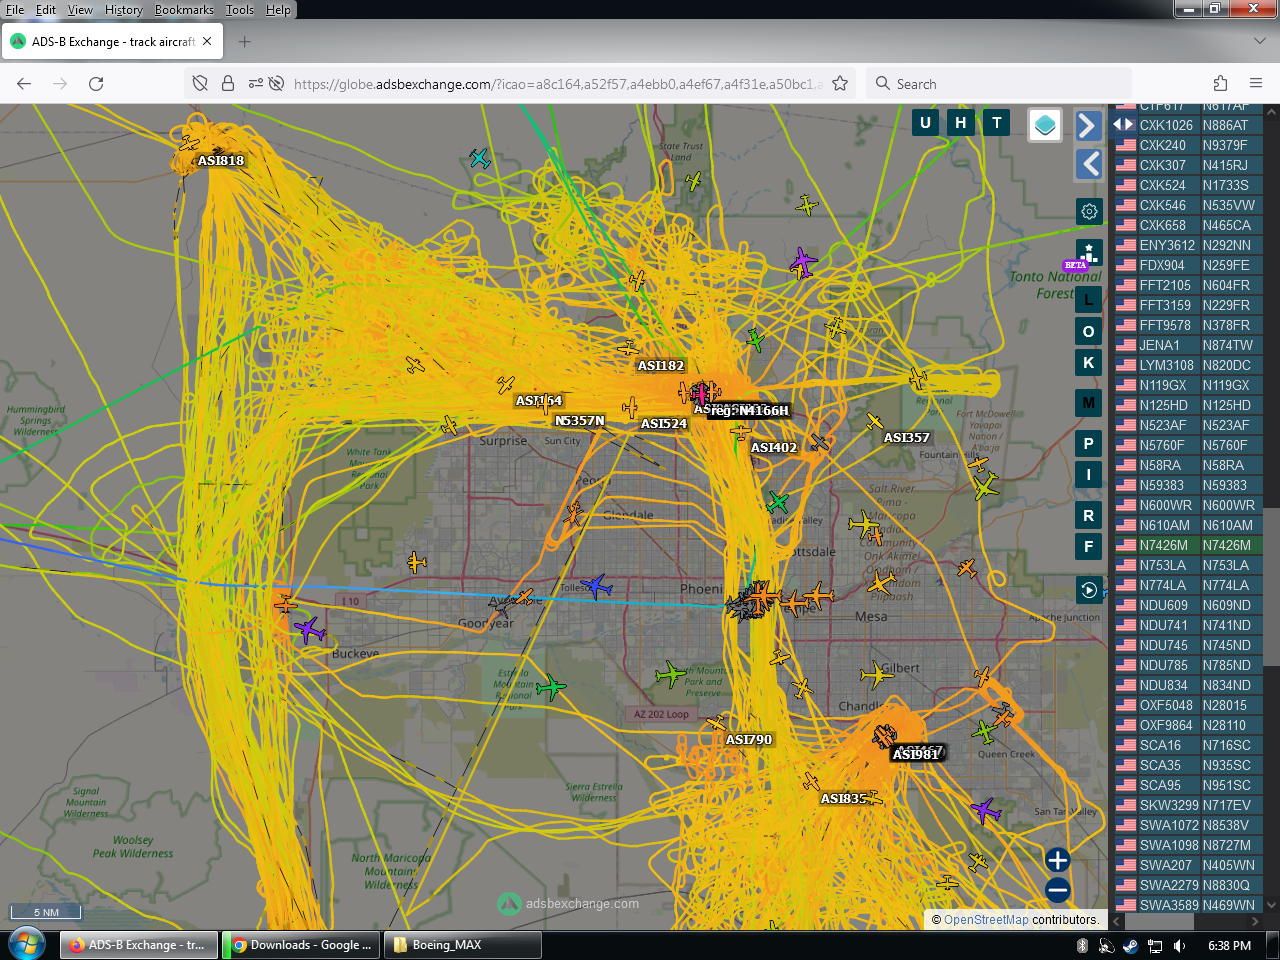Image resolution: width=1280 pixels, height=960 pixels.
Task: Open the Steam tray icon
Action: 1130,946
